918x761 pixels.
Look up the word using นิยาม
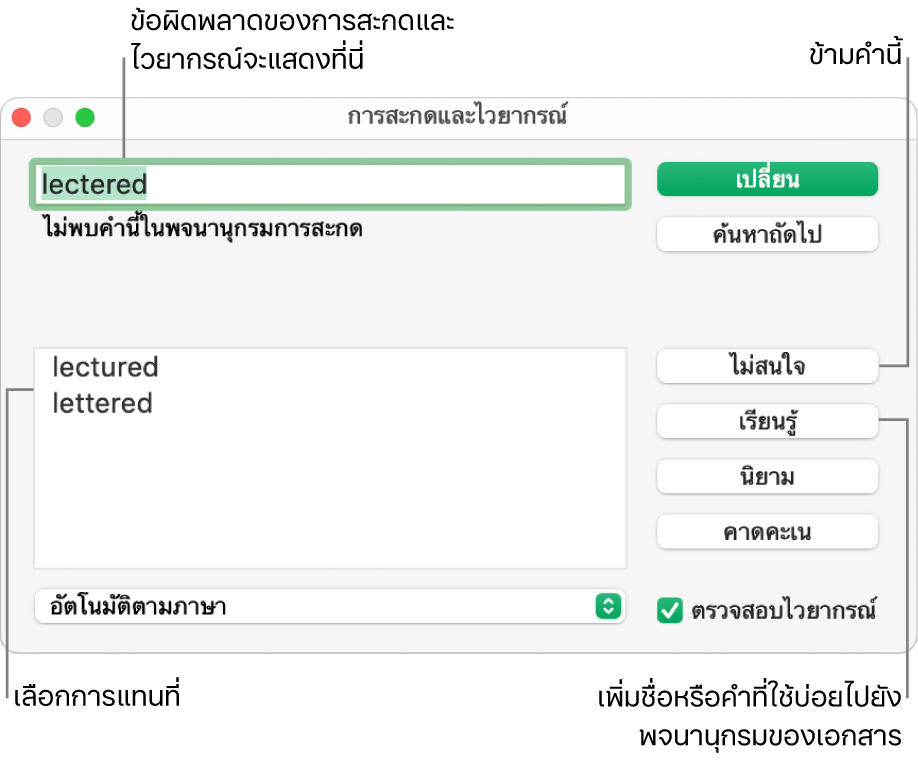pyautogui.click(x=767, y=477)
